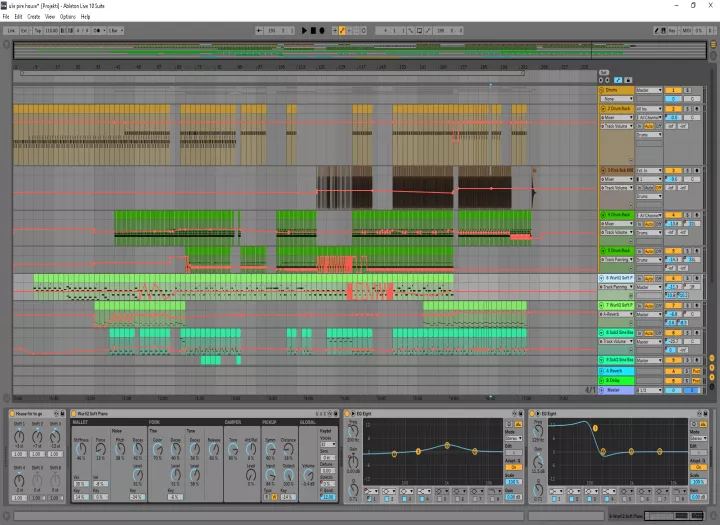Toggle the Loop switch in transport
This screenshot has height=525, width=720.
pyautogui.click(x=419, y=31)
